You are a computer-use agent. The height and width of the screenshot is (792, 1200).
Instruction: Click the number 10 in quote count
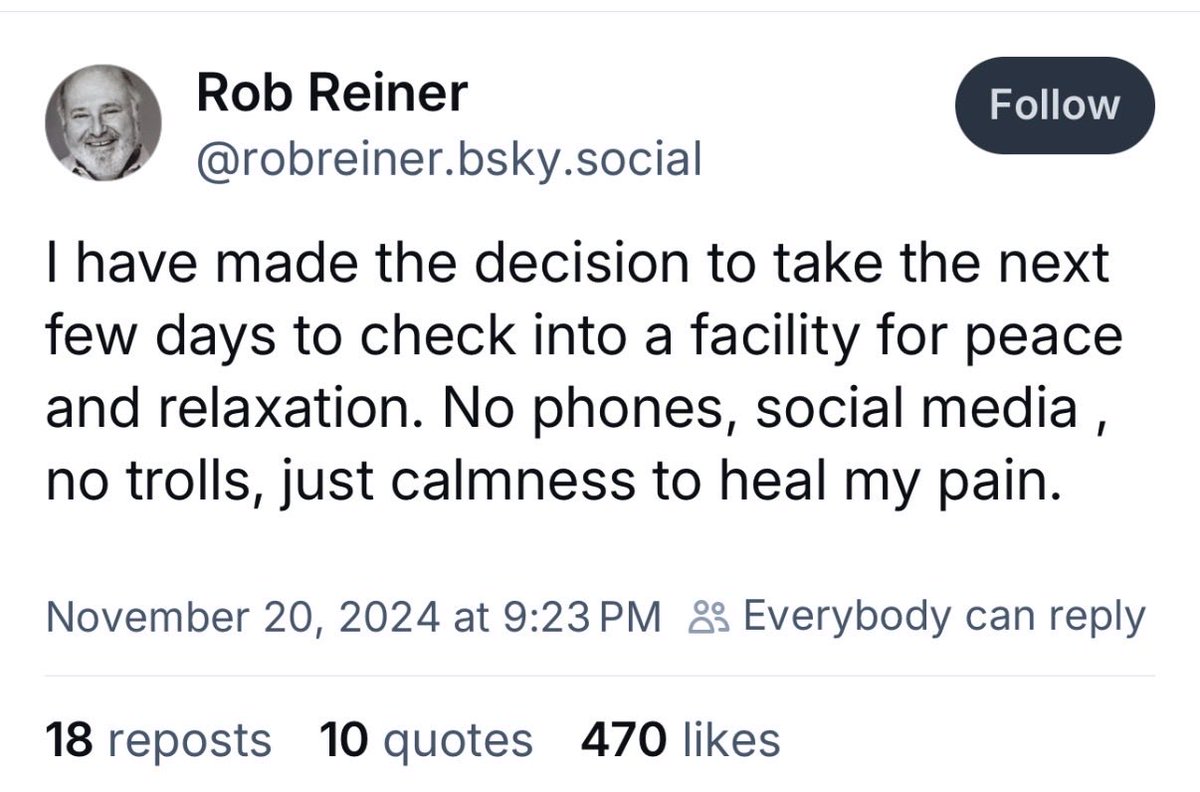(x=345, y=741)
